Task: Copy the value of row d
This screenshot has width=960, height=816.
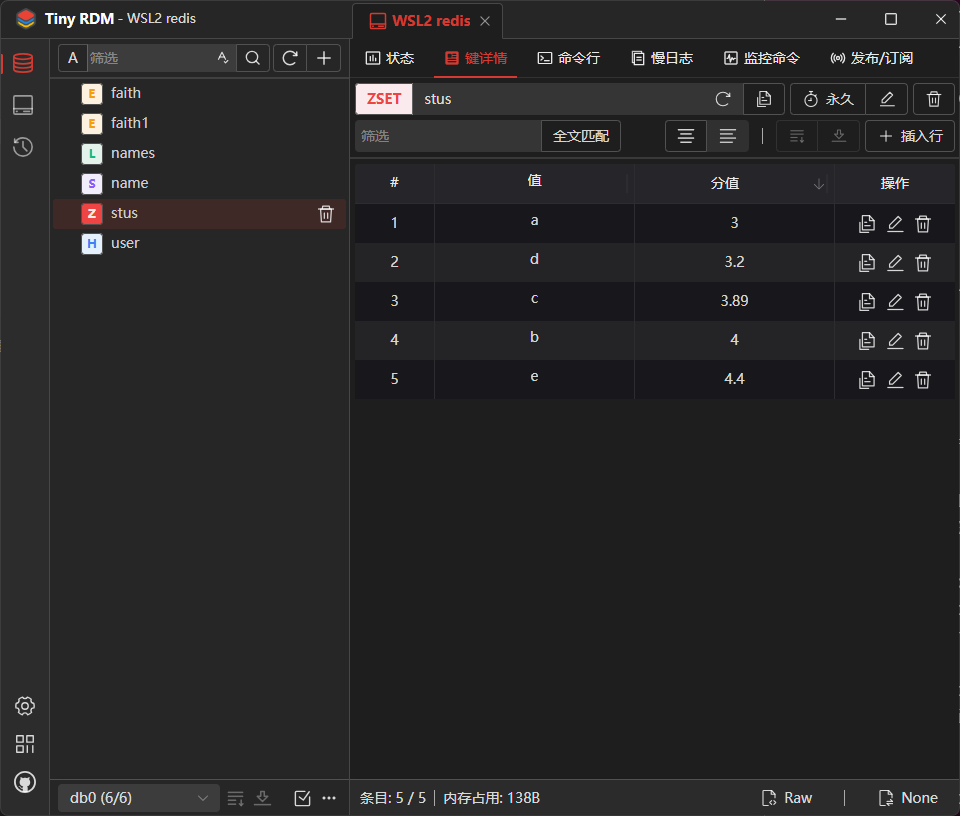Action: [866, 263]
